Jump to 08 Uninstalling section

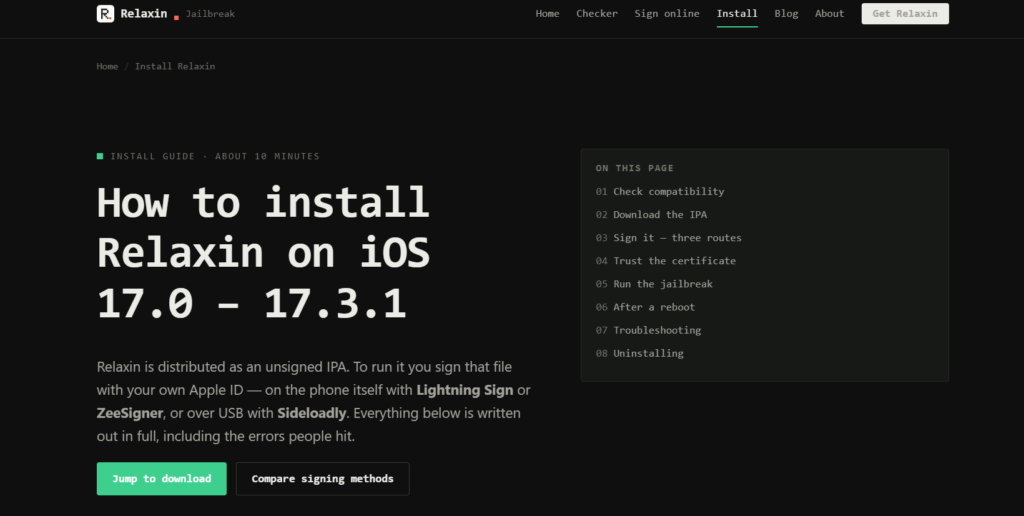639,353
